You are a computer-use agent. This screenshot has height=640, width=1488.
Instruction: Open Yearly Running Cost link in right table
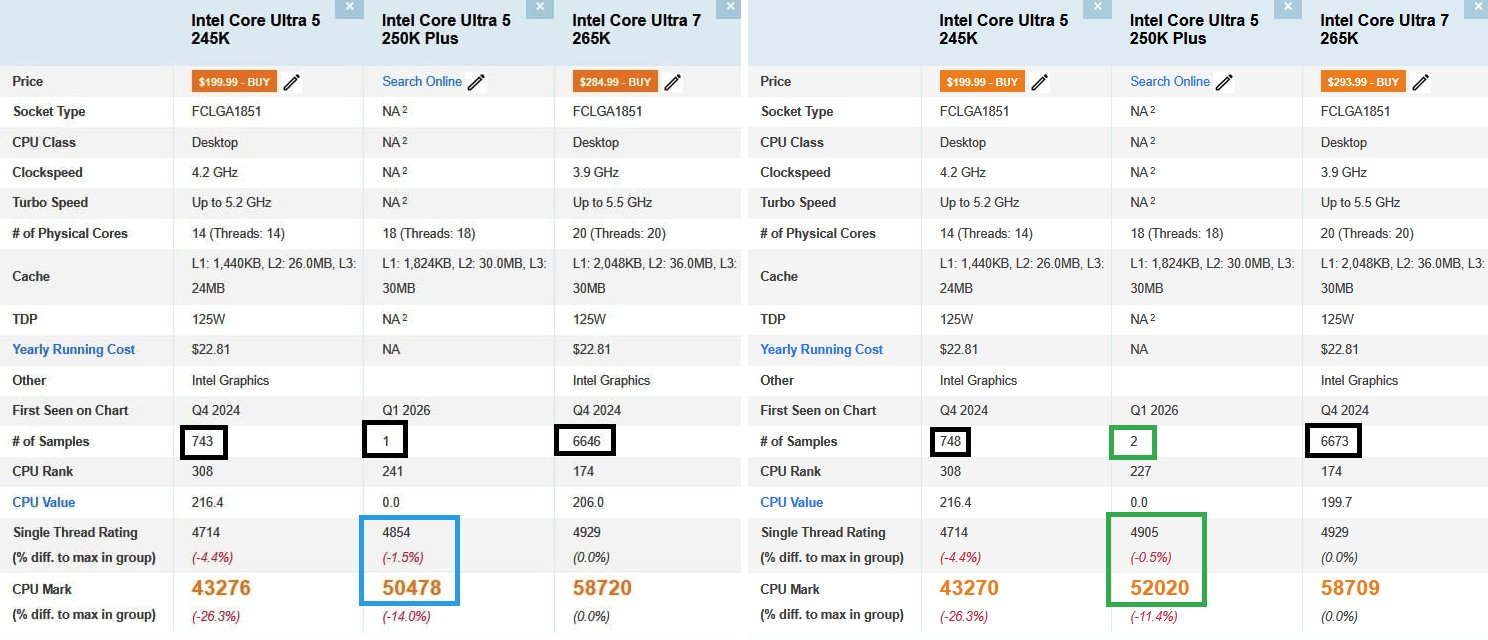click(x=822, y=350)
